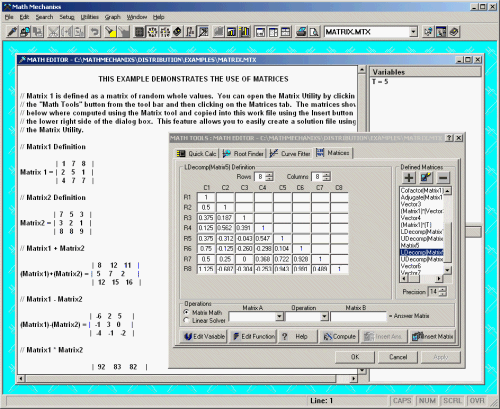Click the Cut scissors toolbar icon
This screenshot has height=409, width=500.
coord(53,32)
